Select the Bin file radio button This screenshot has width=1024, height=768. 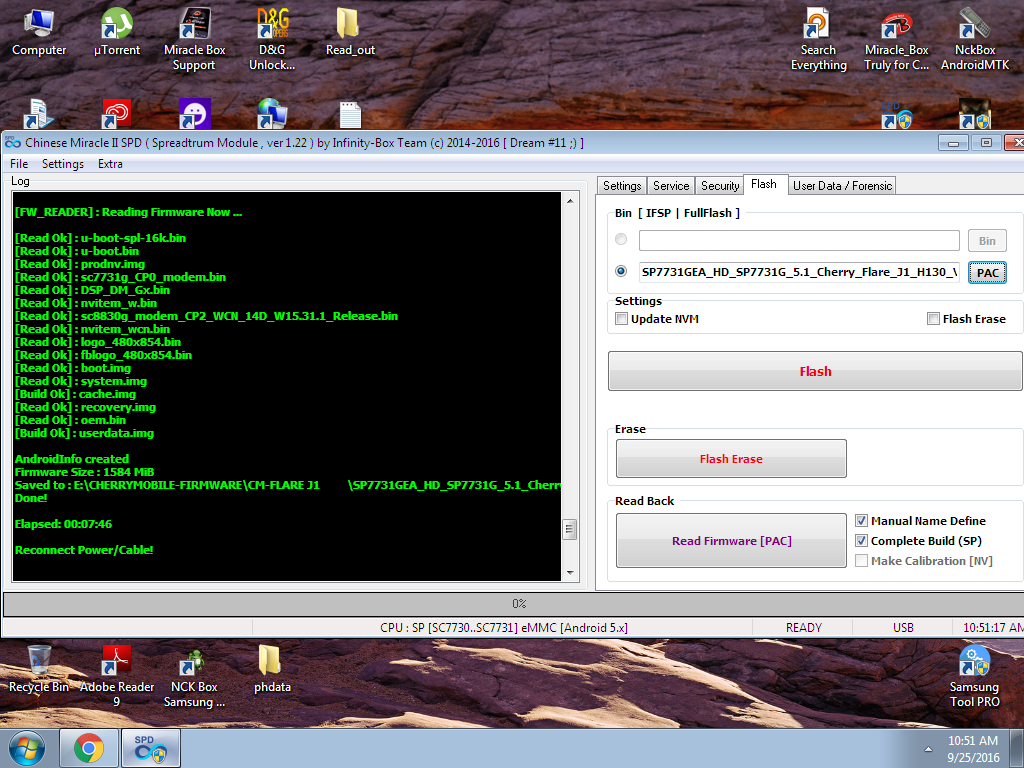(x=621, y=240)
